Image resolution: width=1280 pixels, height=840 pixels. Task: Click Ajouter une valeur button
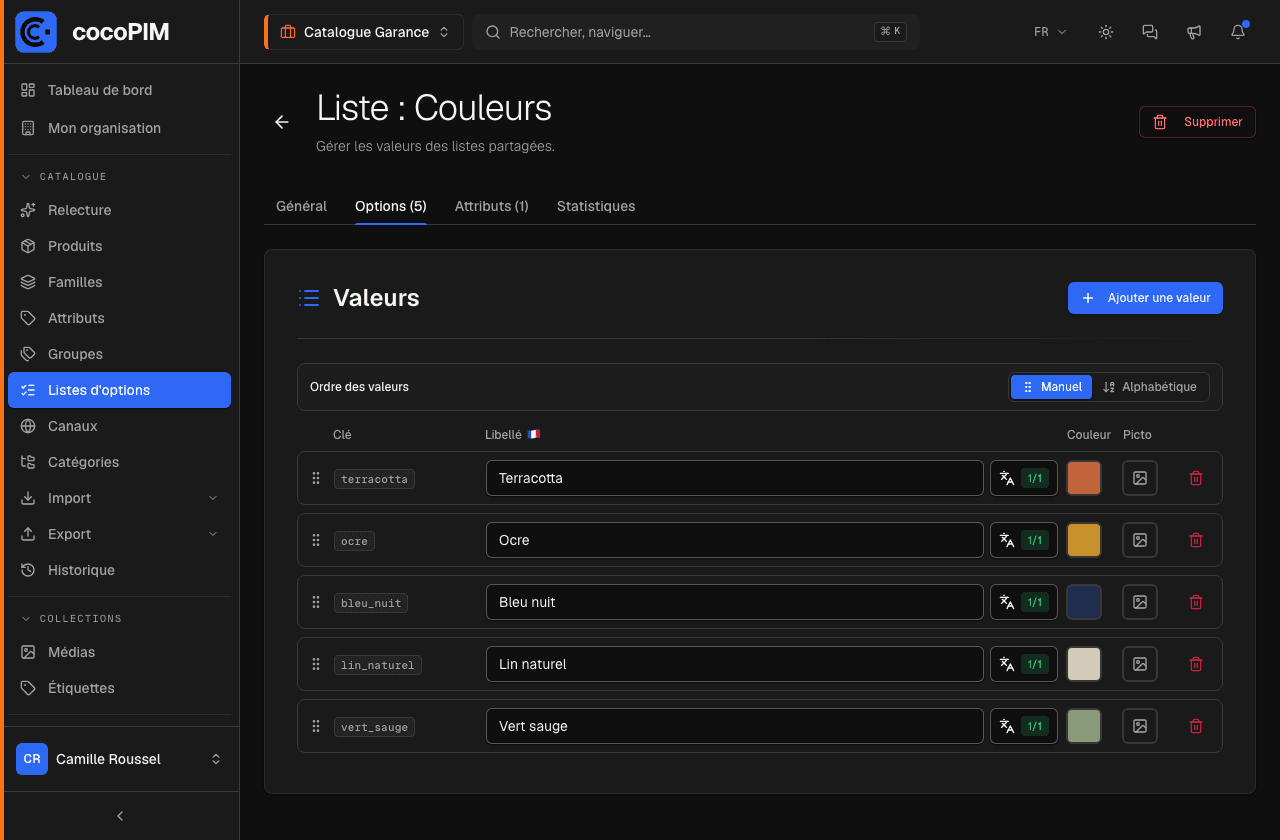click(x=1145, y=298)
